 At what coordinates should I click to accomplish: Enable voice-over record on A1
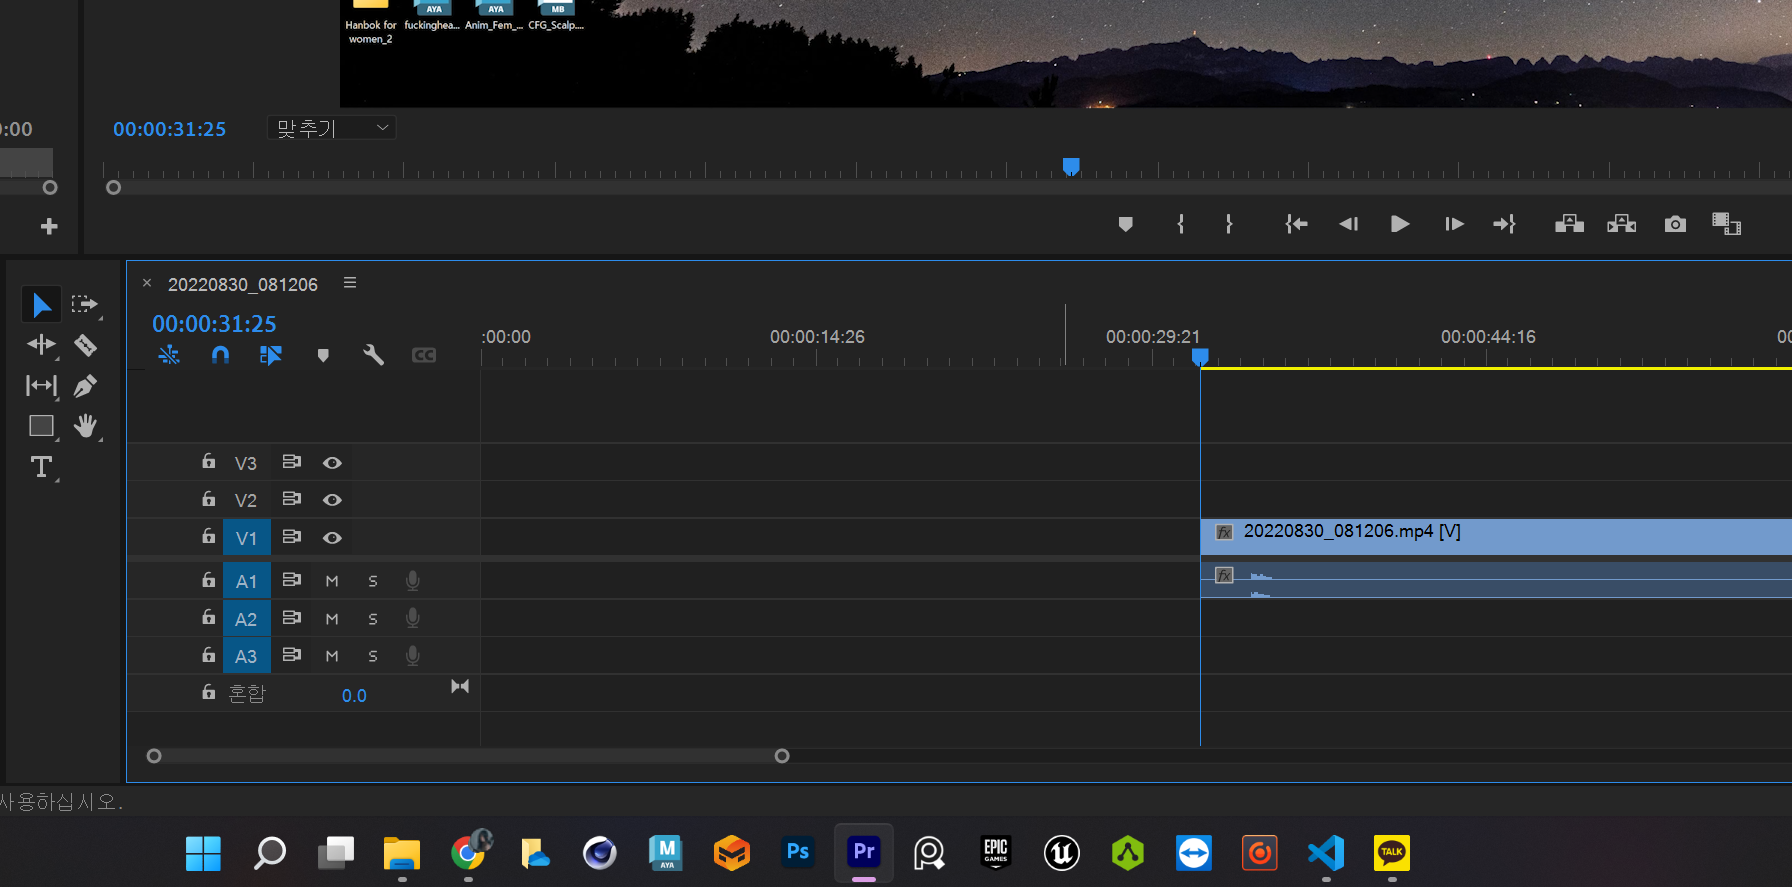click(412, 580)
